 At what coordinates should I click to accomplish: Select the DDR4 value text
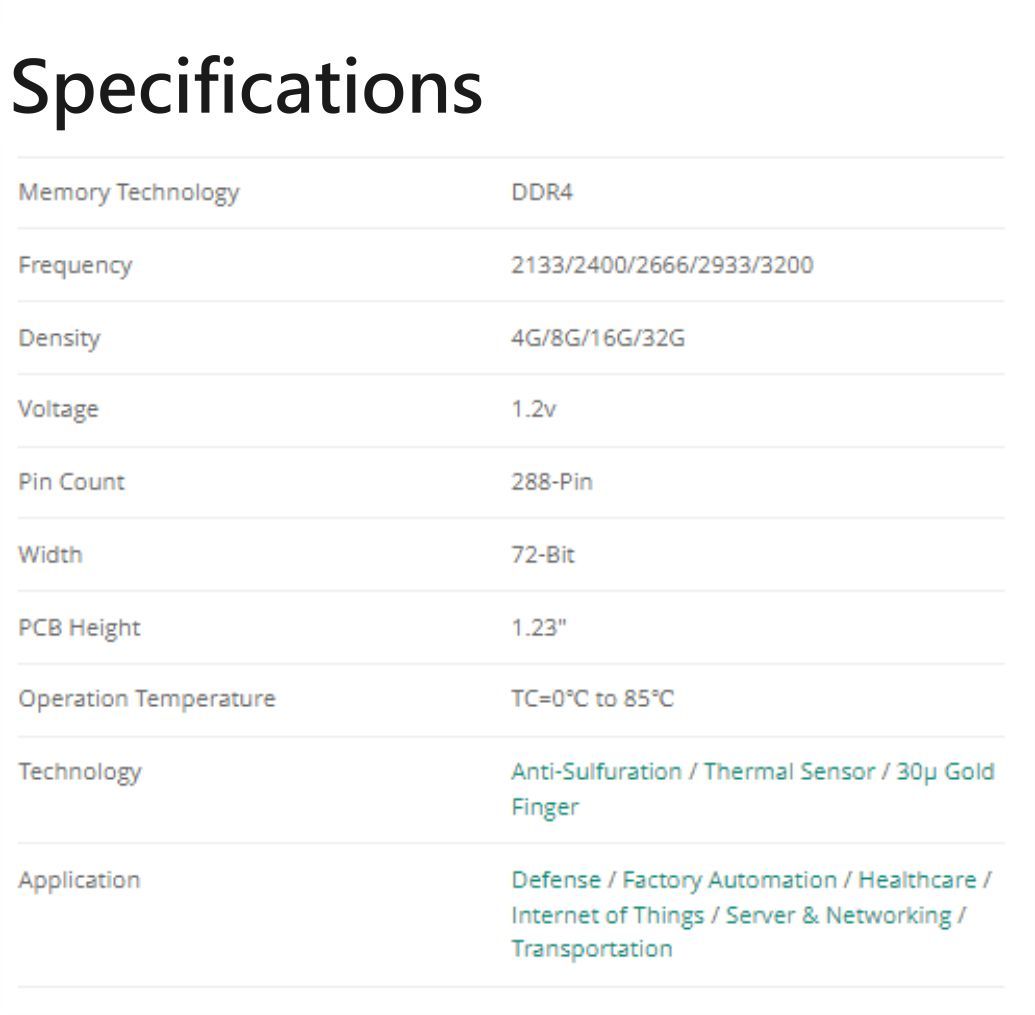click(542, 192)
